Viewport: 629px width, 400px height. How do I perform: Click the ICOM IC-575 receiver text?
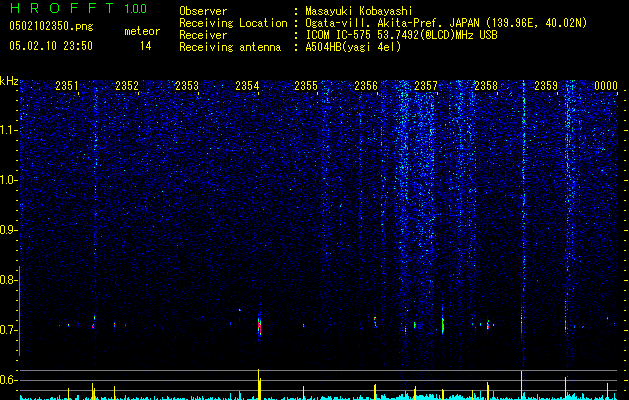click(401, 35)
